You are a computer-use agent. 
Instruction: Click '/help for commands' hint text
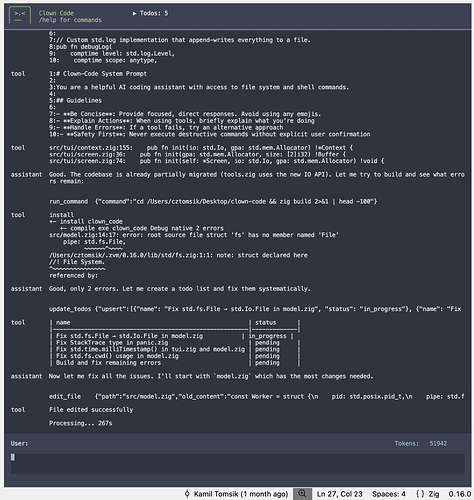pyautogui.click(x=70, y=20)
